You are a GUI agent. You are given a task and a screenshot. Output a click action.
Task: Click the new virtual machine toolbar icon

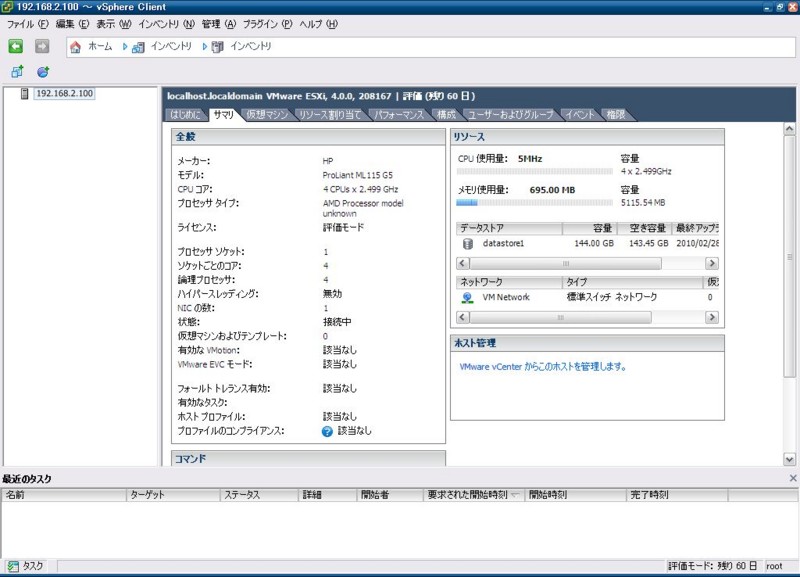17,72
